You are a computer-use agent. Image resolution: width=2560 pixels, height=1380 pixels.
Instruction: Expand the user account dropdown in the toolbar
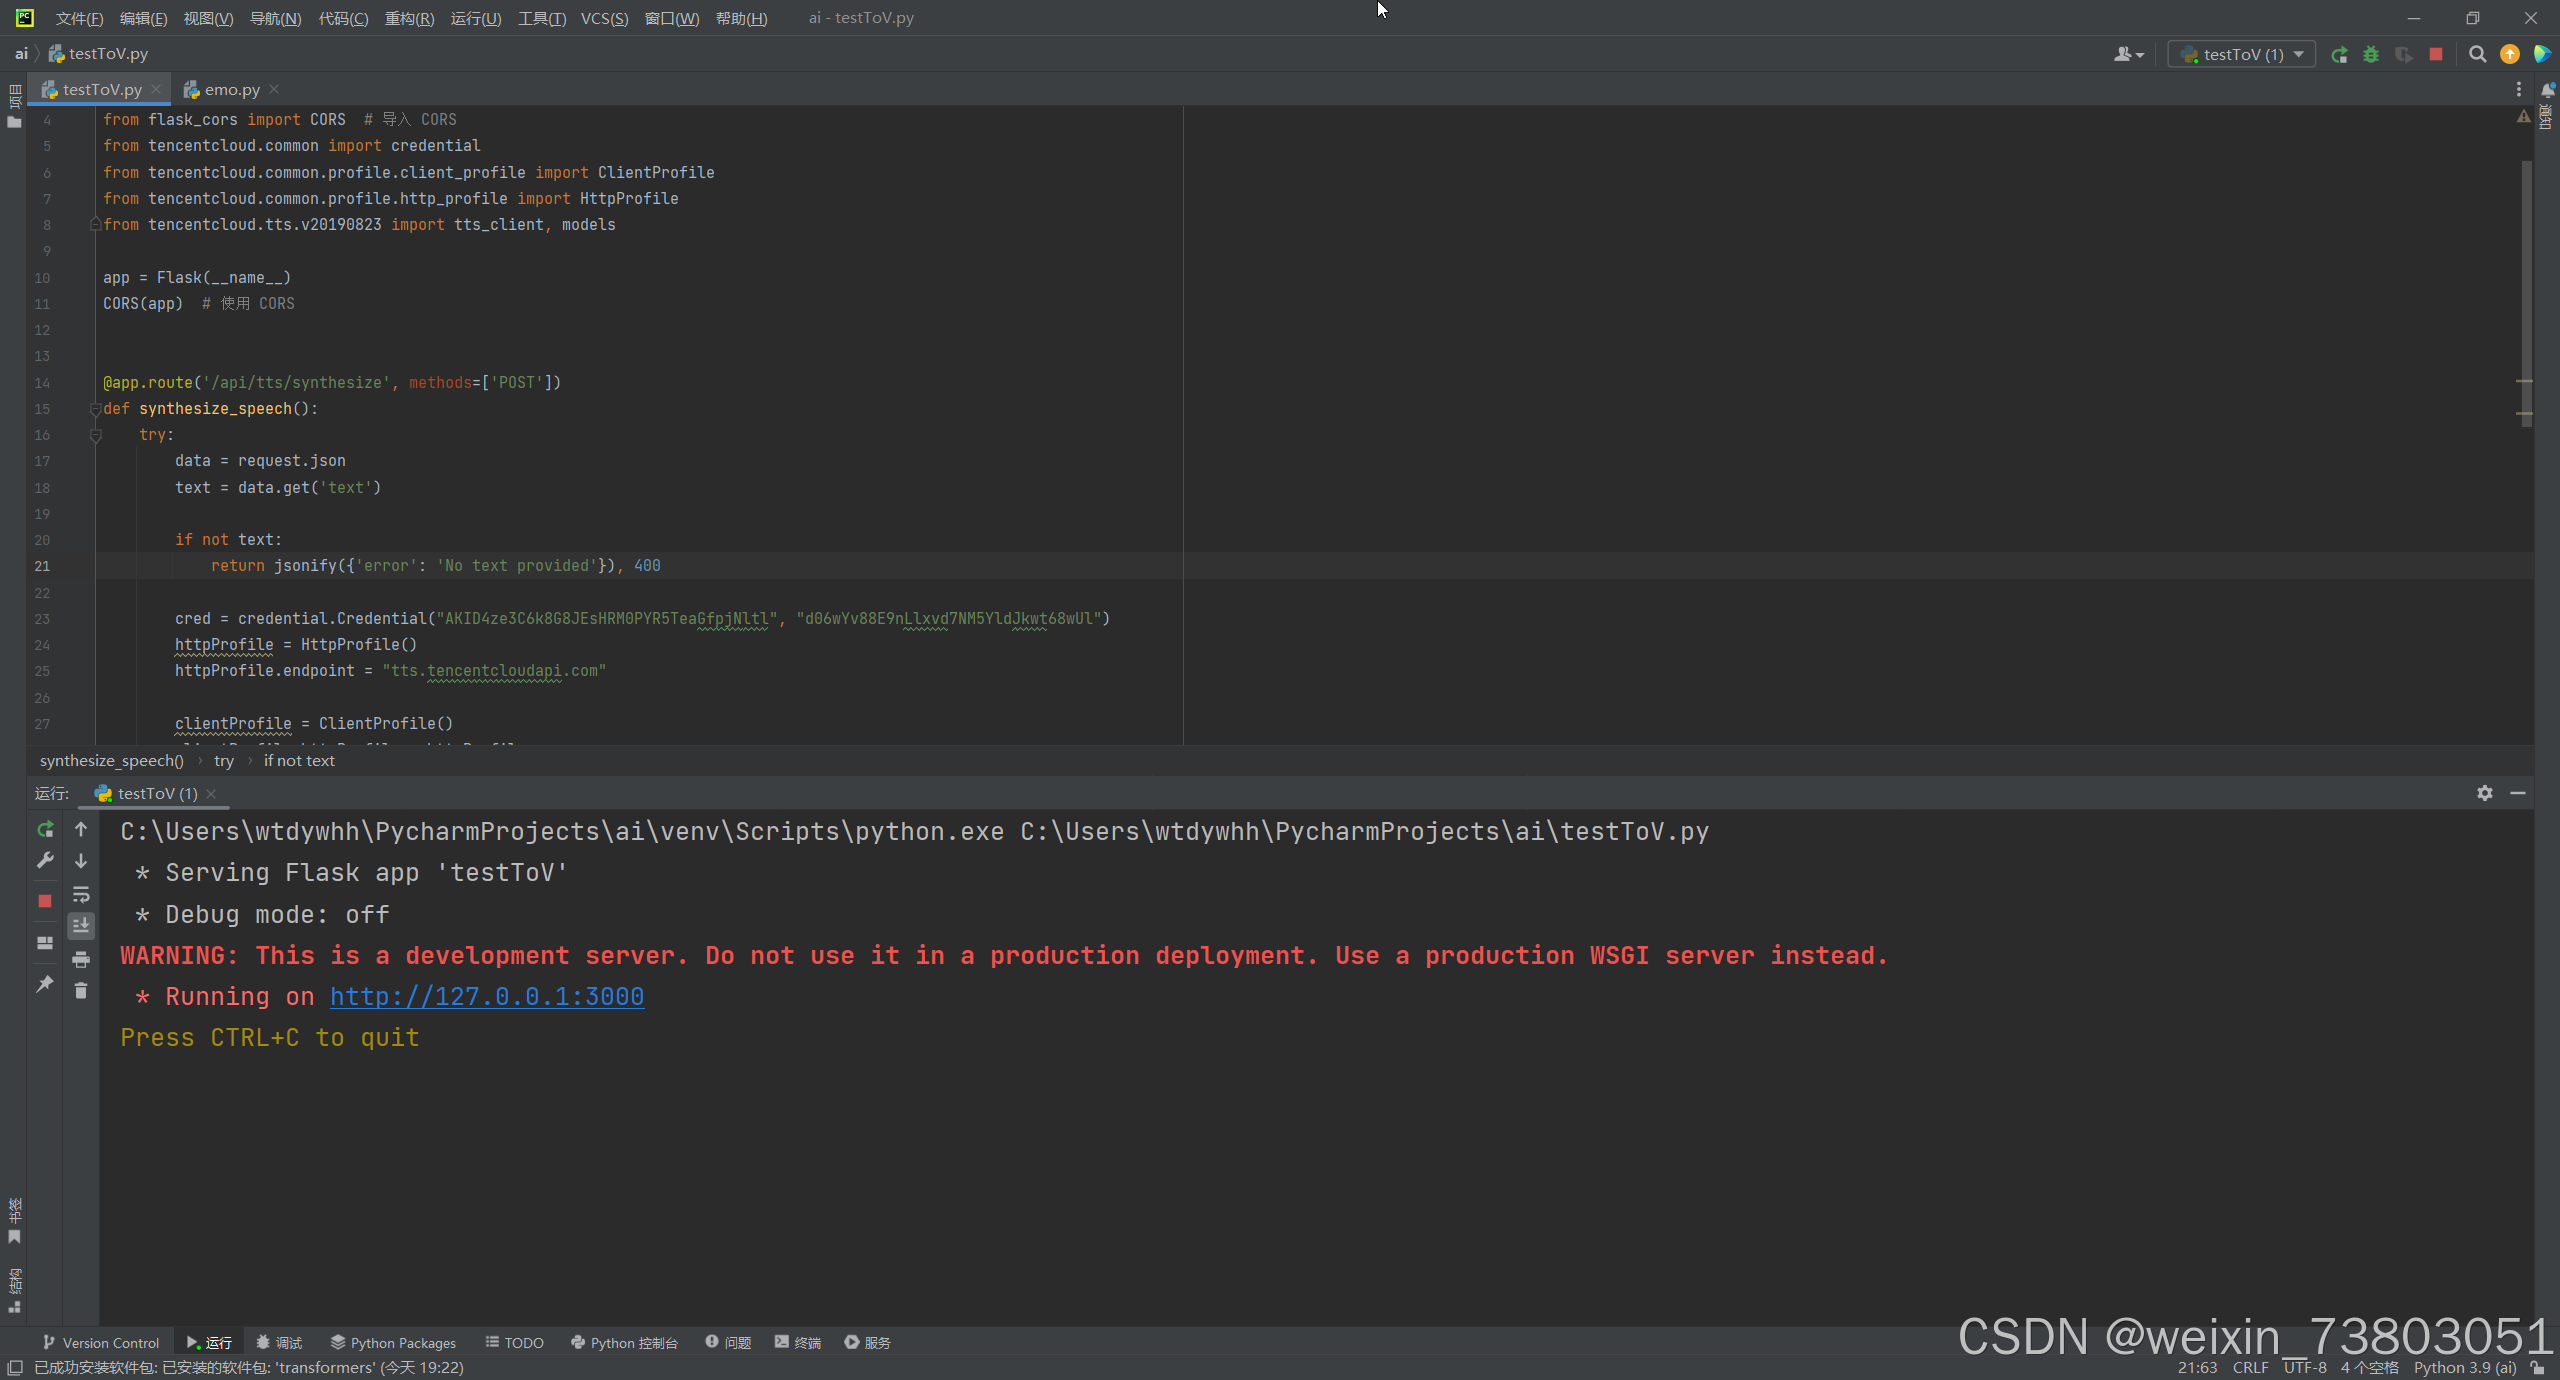[2128, 55]
